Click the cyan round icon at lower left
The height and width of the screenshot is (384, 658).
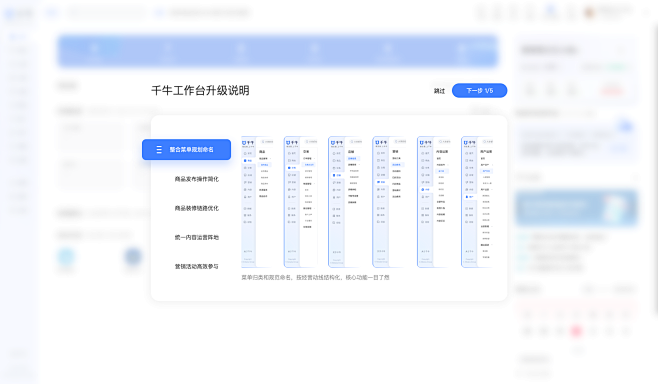pyautogui.click(x=66, y=257)
